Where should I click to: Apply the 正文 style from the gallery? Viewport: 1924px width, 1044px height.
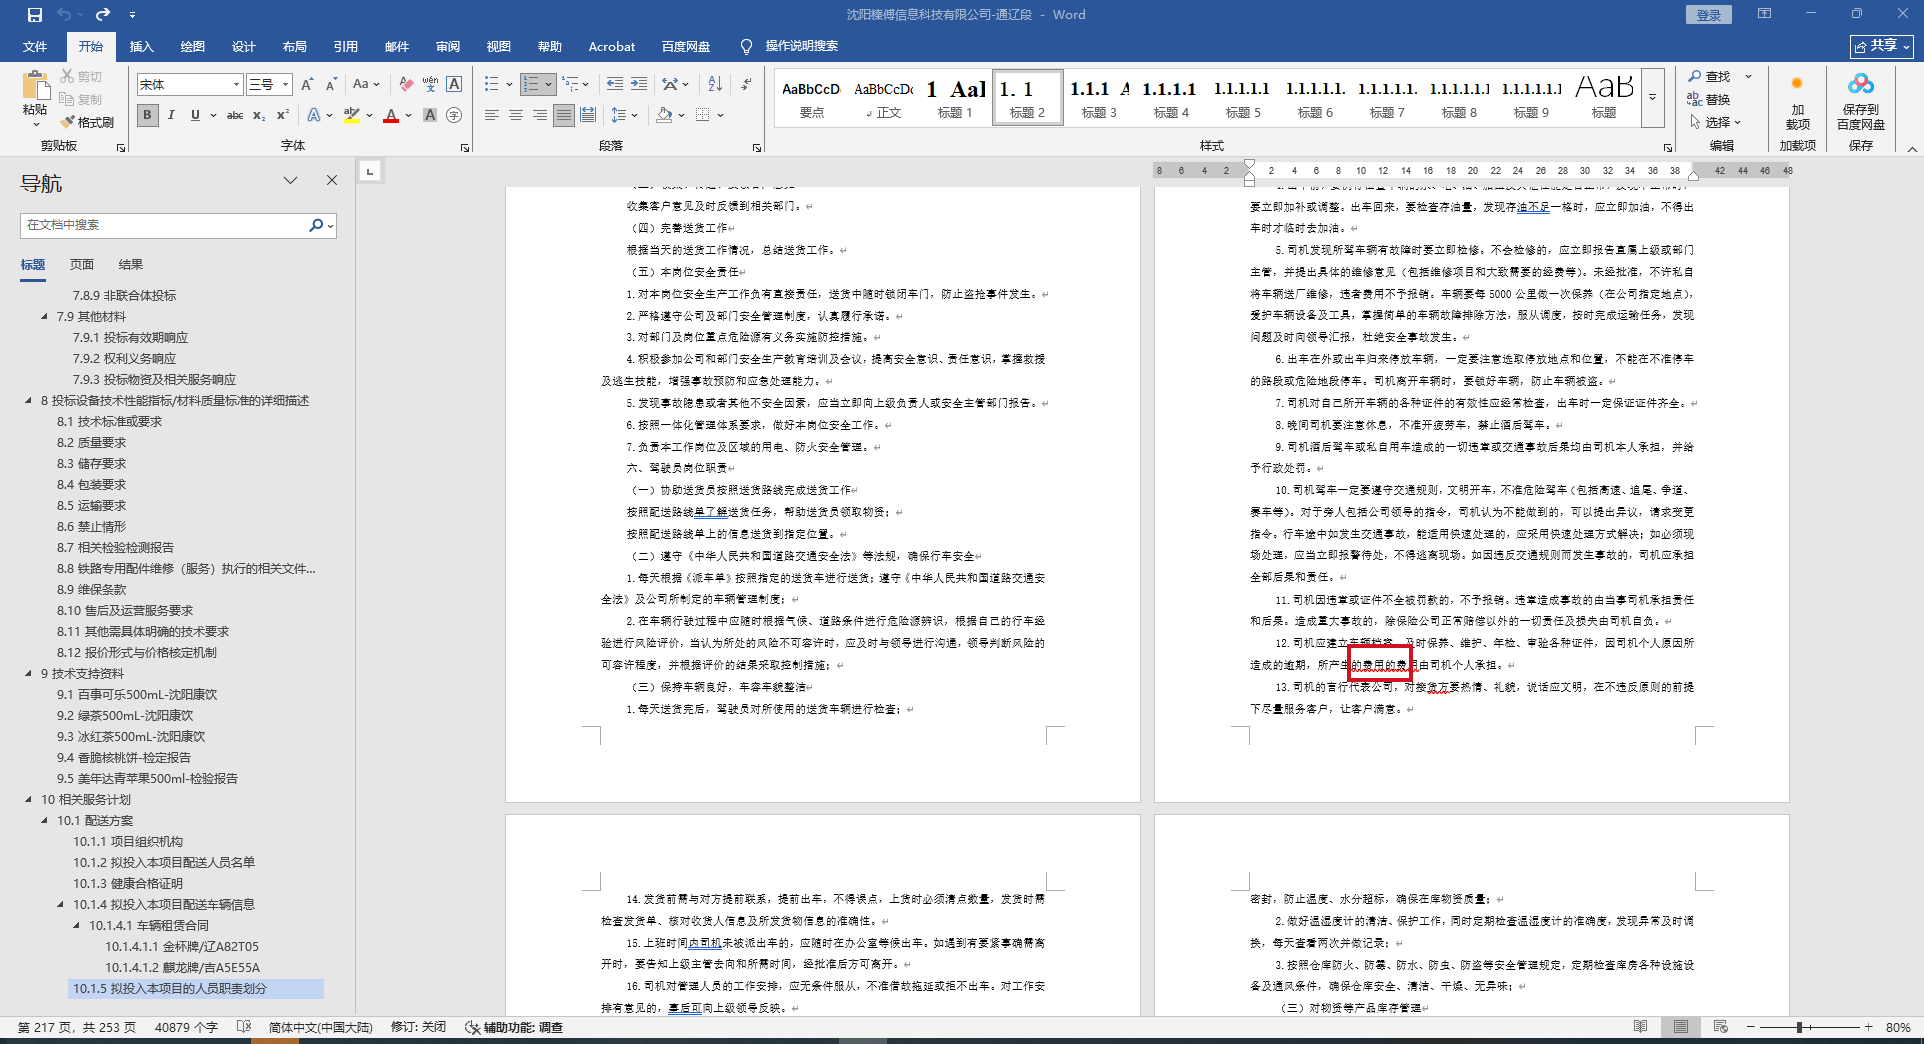tap(884, 97)
